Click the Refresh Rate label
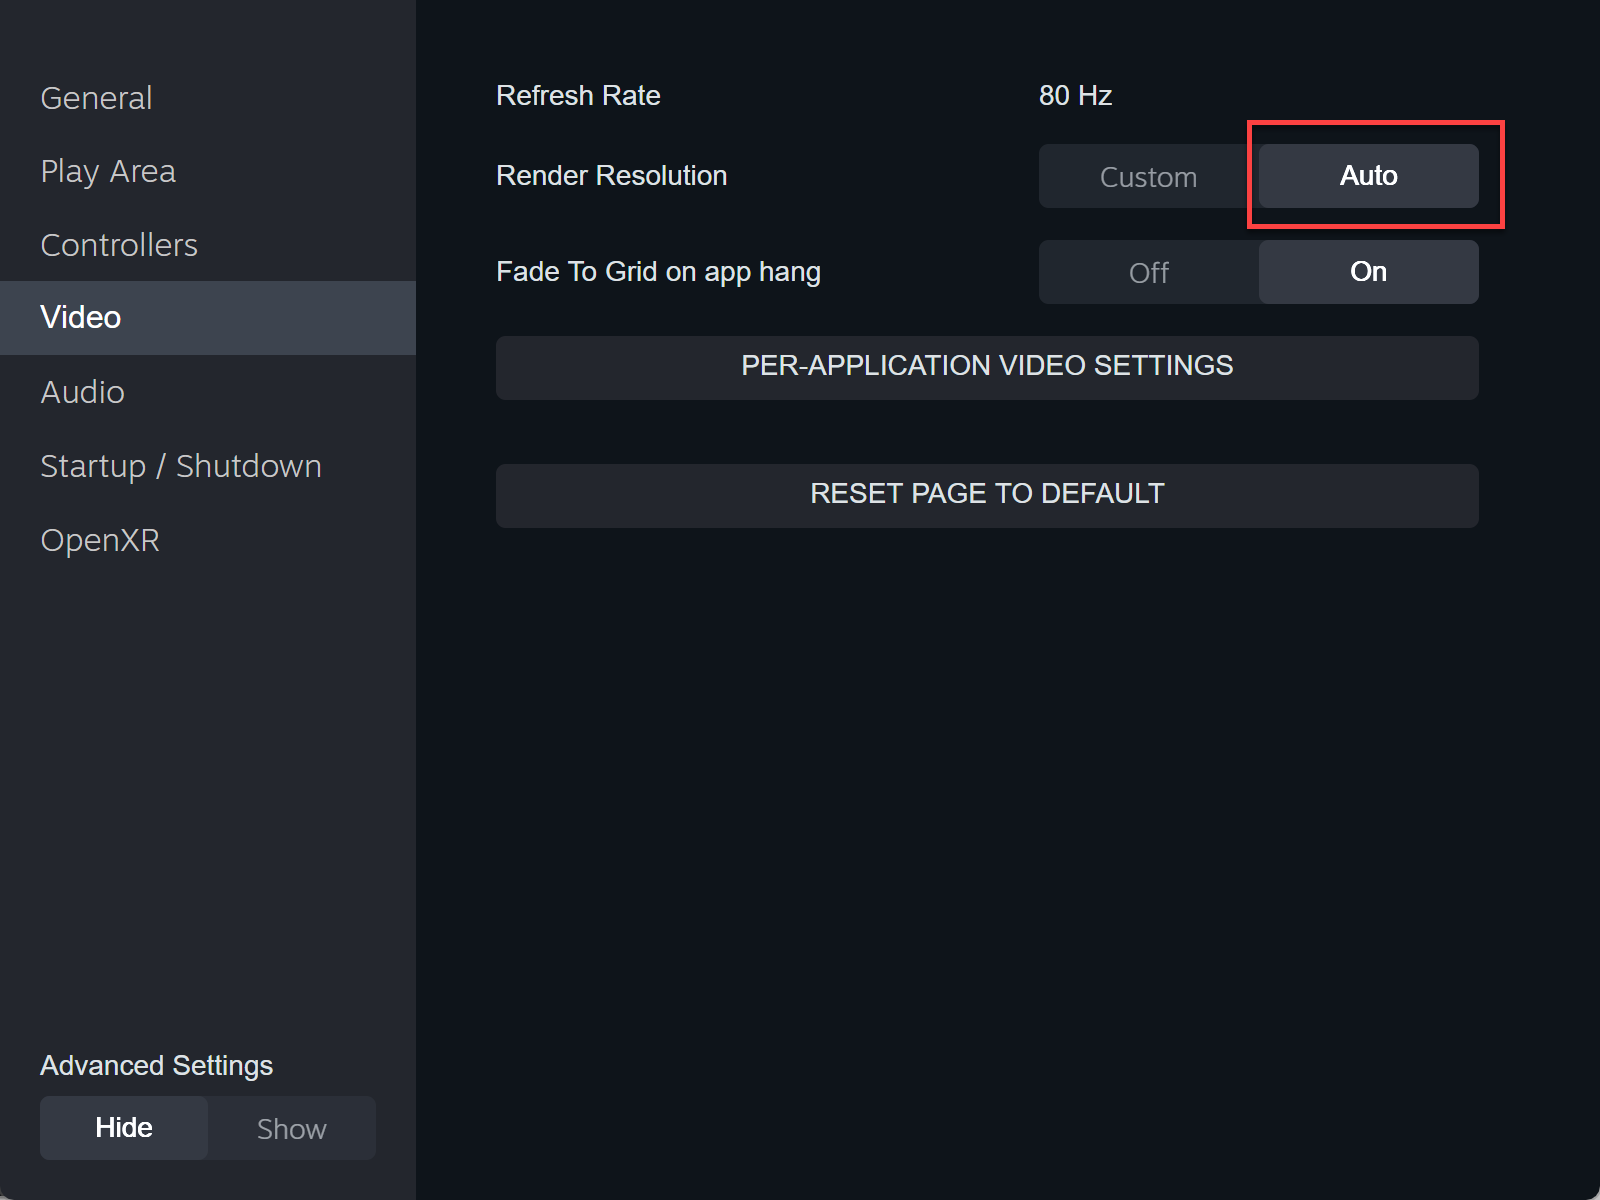Image resolution: width=1600 pixels, height=1200 pixels. click(x=578, y=95)
